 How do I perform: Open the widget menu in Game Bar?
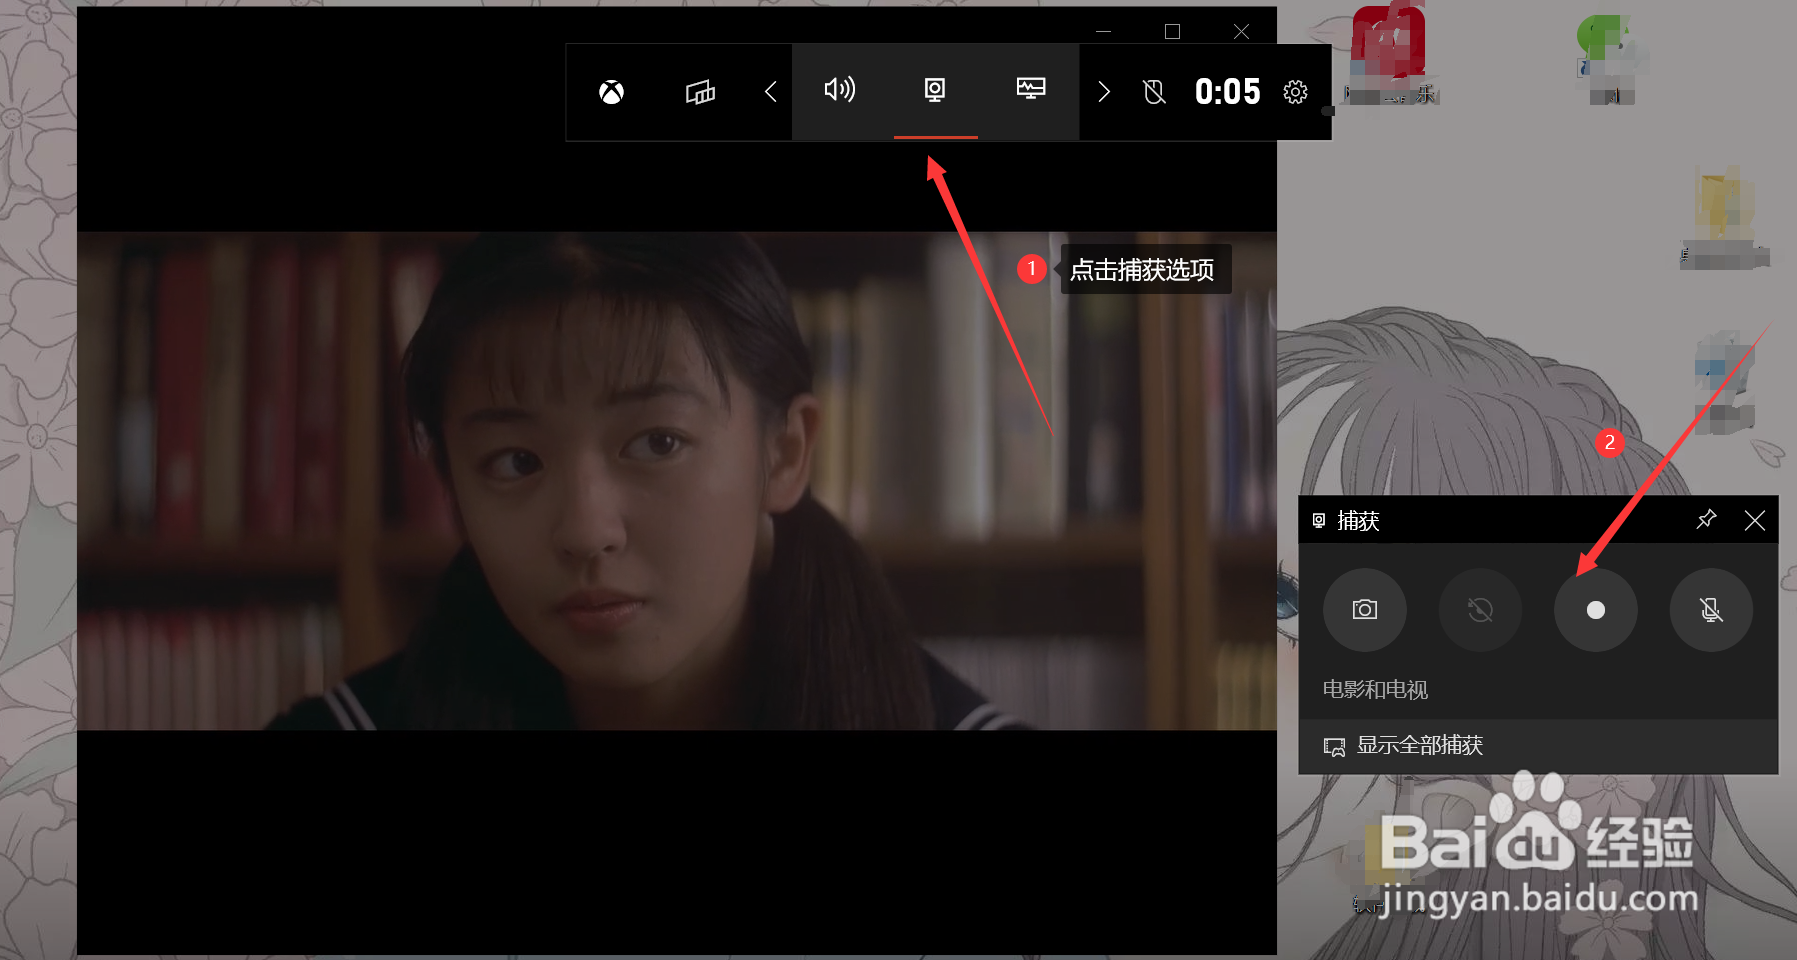pyautogui.click(x=700, y=92)
